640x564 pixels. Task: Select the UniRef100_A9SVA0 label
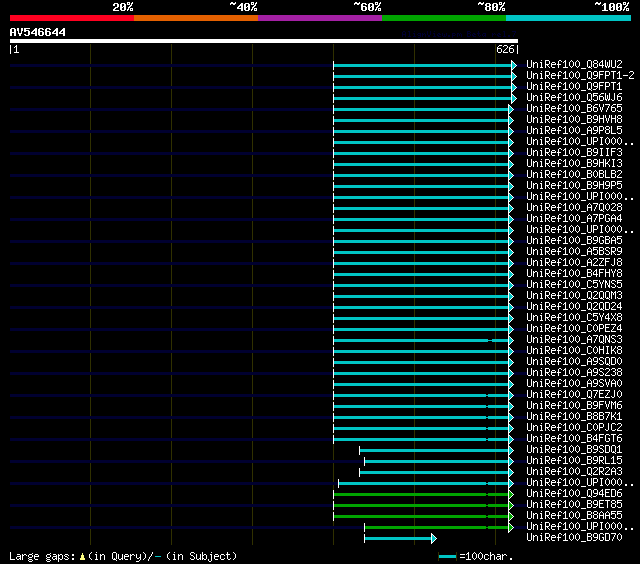[574, 384]
